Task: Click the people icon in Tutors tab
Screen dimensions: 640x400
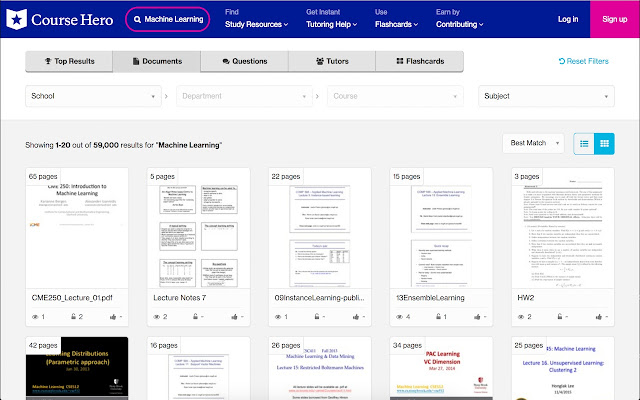Action: (320, 61)
